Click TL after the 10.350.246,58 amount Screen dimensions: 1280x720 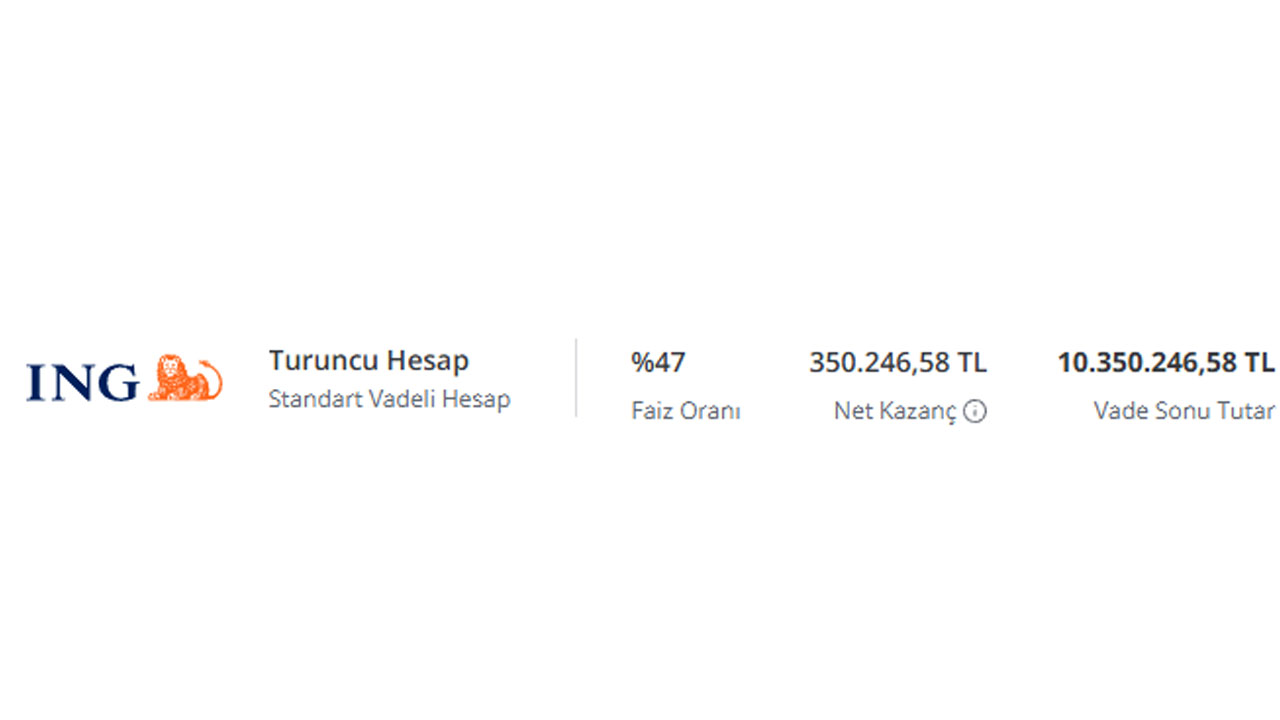tap(1259, 362)
